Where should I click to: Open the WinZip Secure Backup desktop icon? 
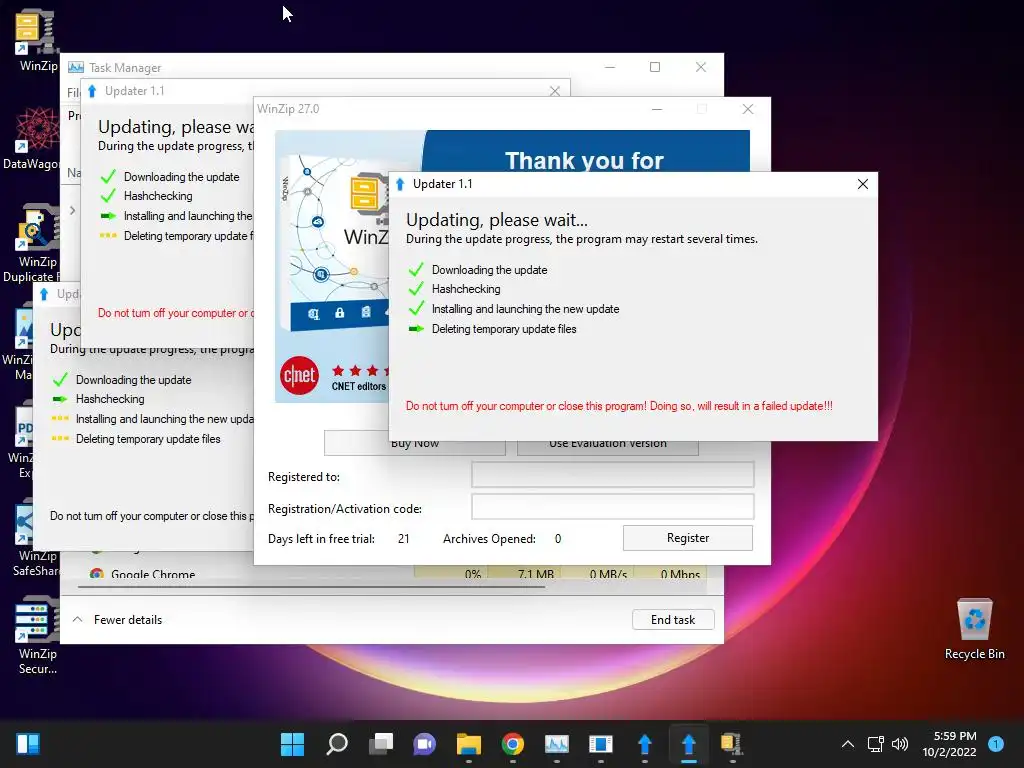(x=37, y=635)
